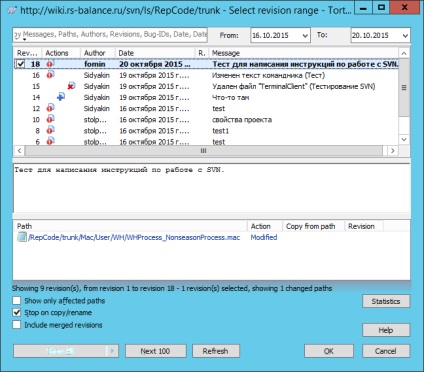The width and height of the screenshot is (424, 372).
Task: Enable Show only affected paths
Action: [17, 301]
